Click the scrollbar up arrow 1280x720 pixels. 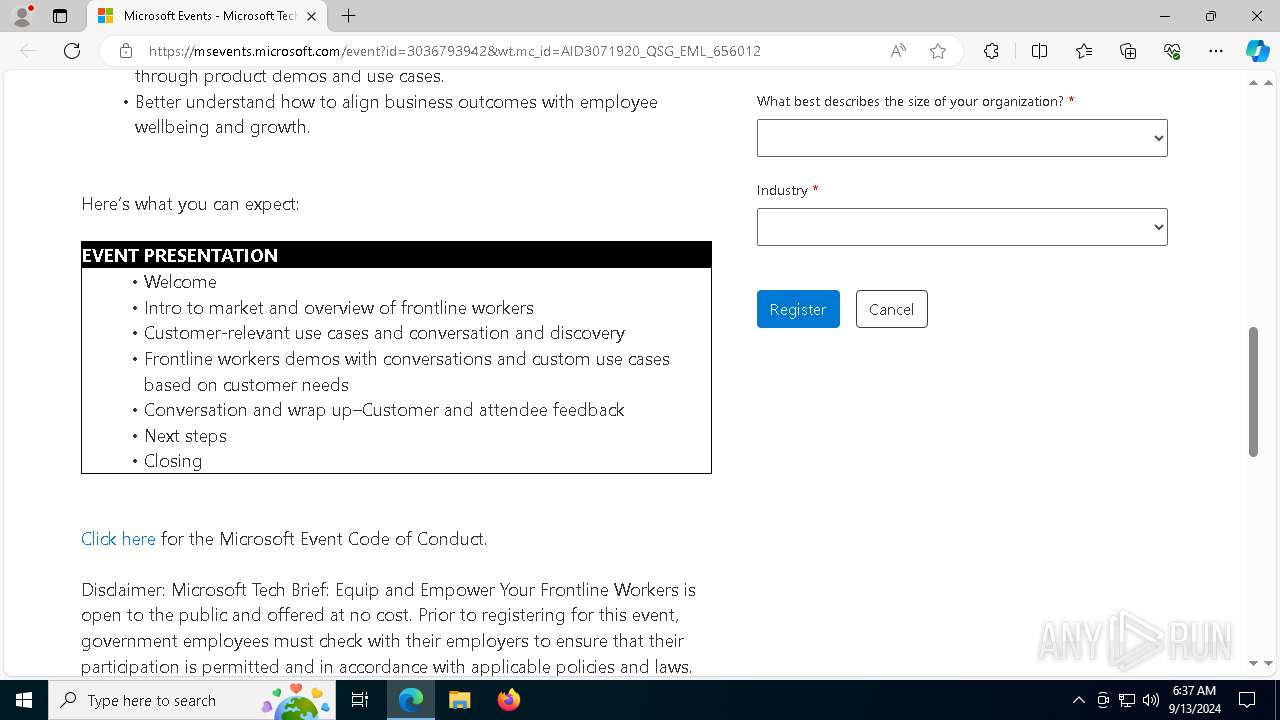(1254, 83)
